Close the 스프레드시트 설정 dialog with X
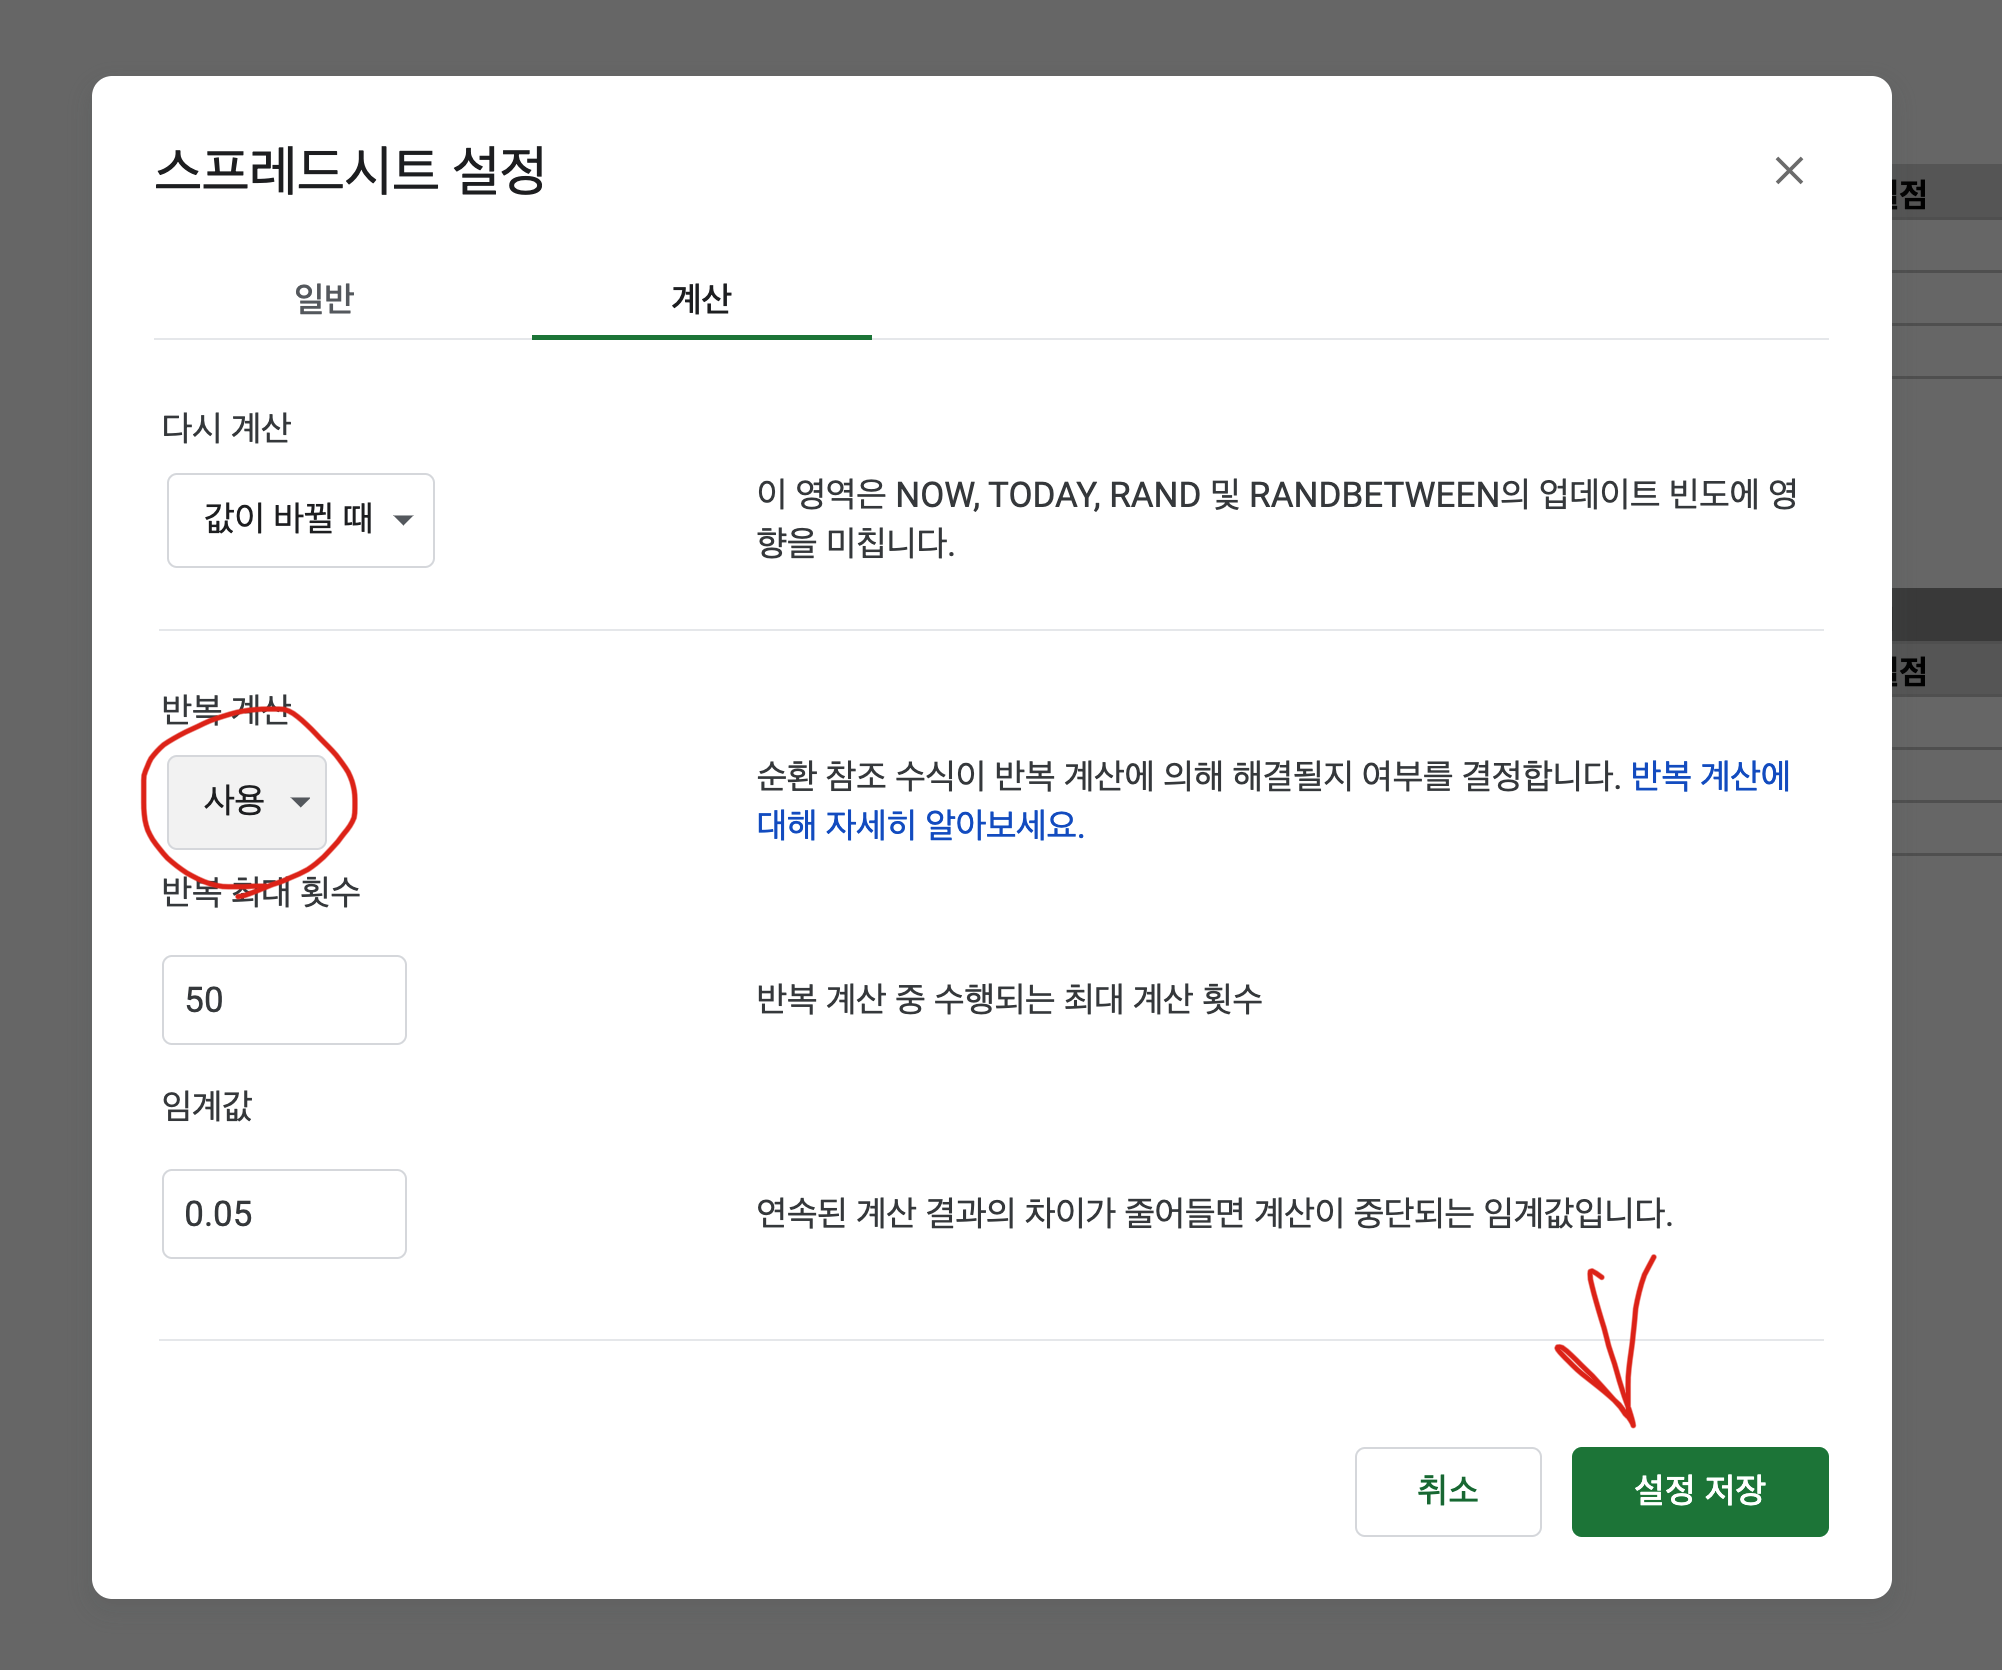This screenshot has height=1670, width=2002. 1788,171
